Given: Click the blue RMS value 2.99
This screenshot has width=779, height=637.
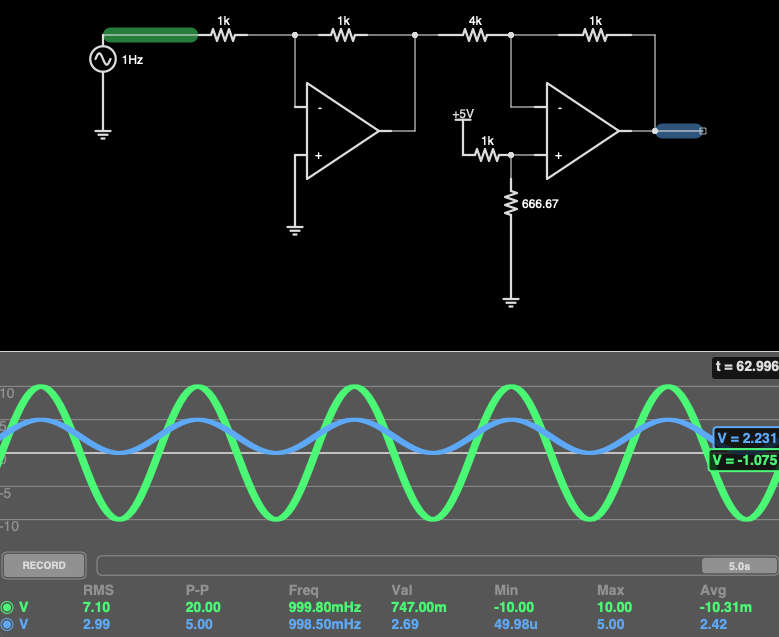Looking at the screenshot, I should click(96, 624).
